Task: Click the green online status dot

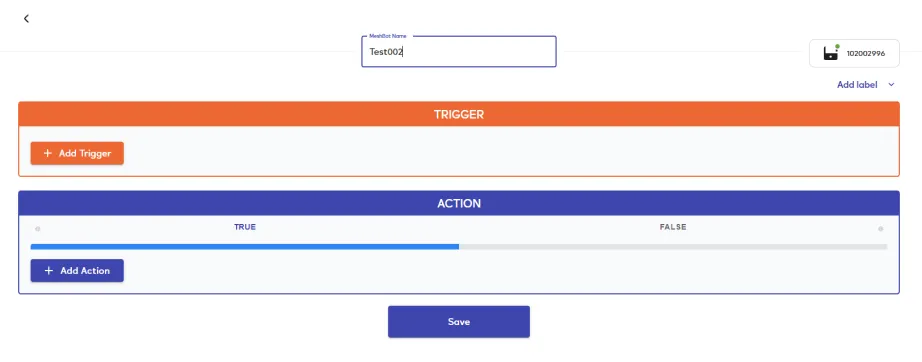Action: 837,46
